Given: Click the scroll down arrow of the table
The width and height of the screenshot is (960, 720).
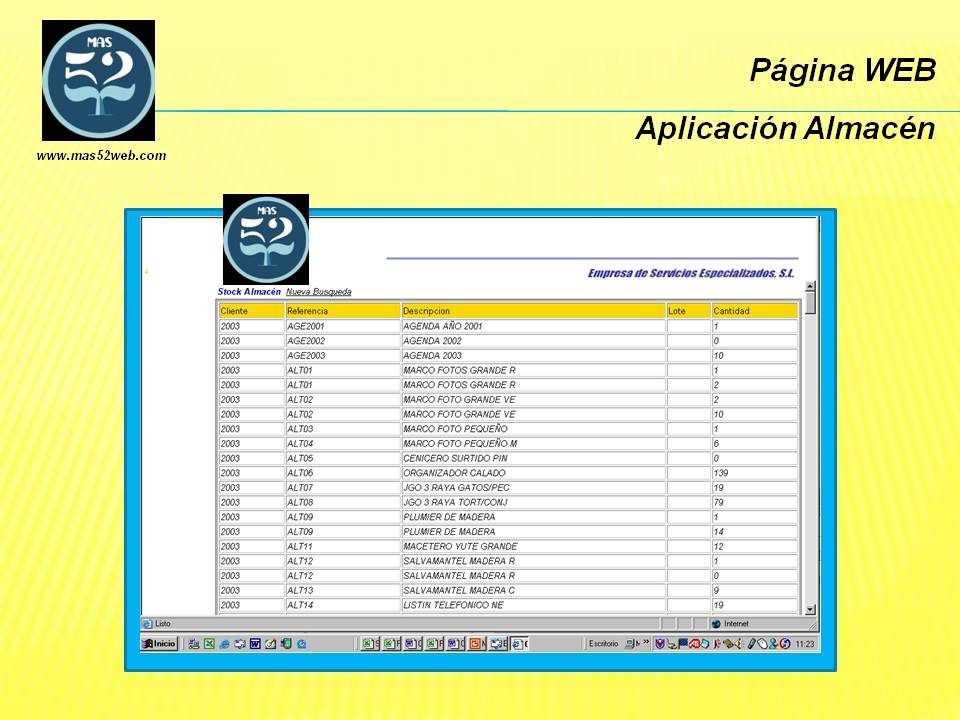Looking at the screenshot, I should click(x=810, y=609).
